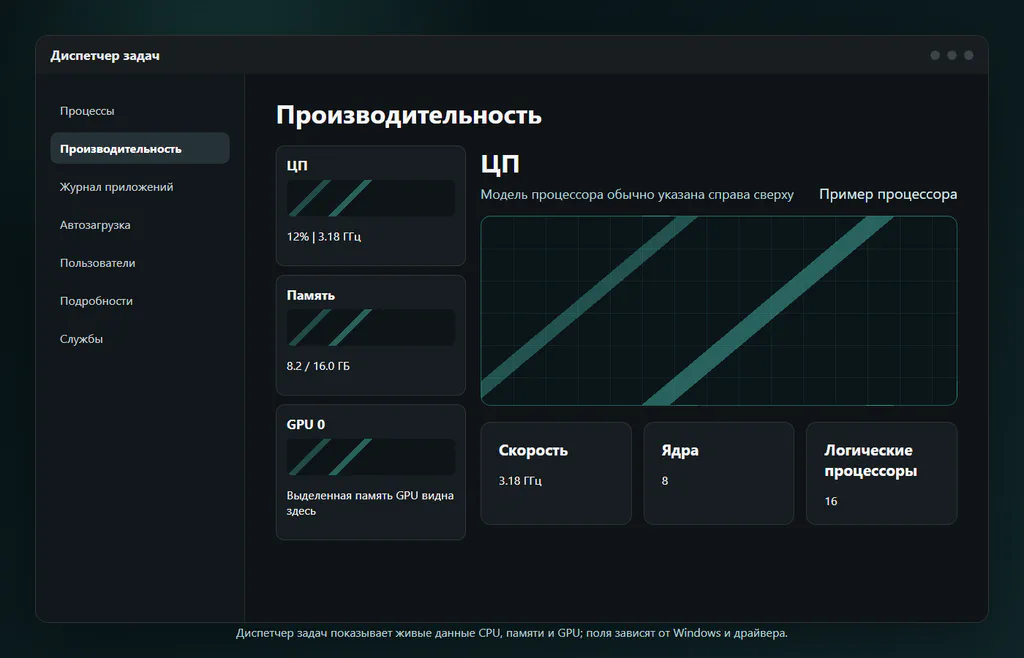
Task: Click the Ядра stat card
Action: click(x=719, y=473)
